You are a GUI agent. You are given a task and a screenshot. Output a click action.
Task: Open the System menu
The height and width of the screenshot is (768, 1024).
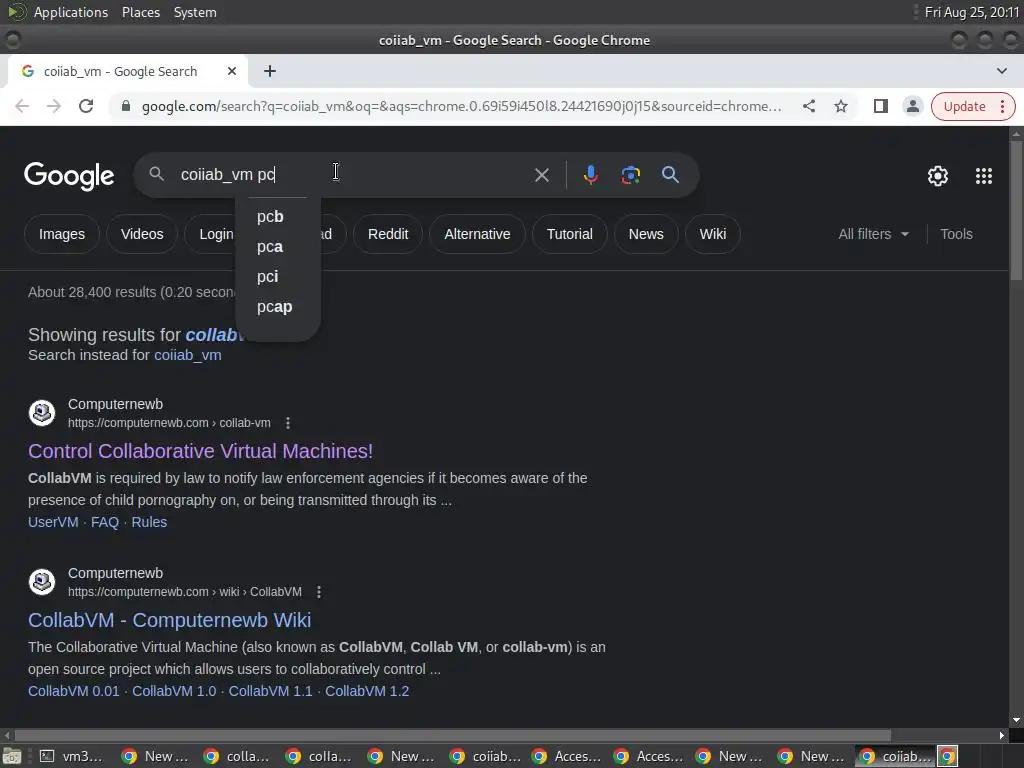(195, 12)
